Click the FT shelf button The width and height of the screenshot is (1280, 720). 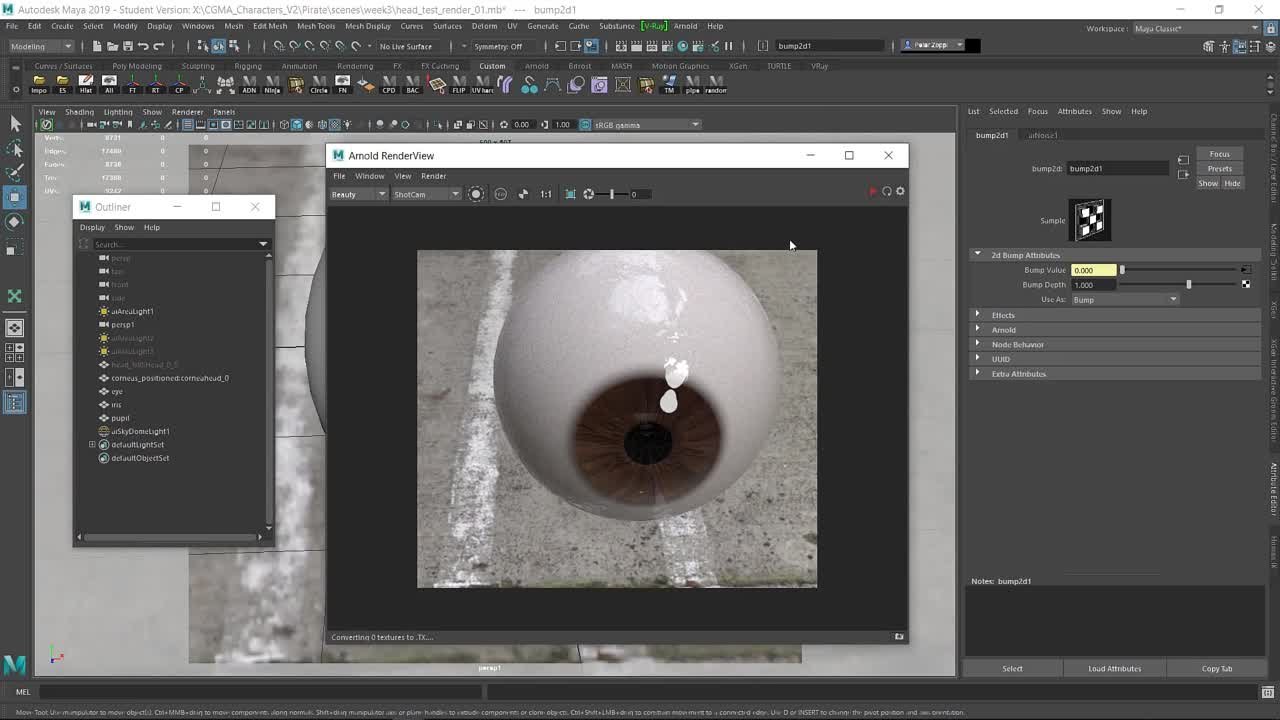pos(132,85)
